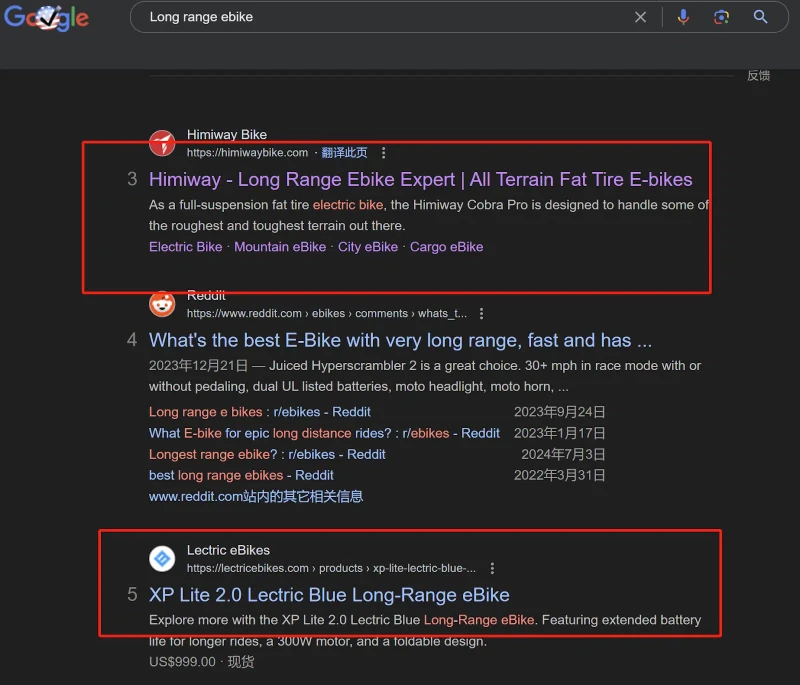The height and width of the screenshot is (685, 800).
Task: Click the Google logo
Action: click(46, 17)
